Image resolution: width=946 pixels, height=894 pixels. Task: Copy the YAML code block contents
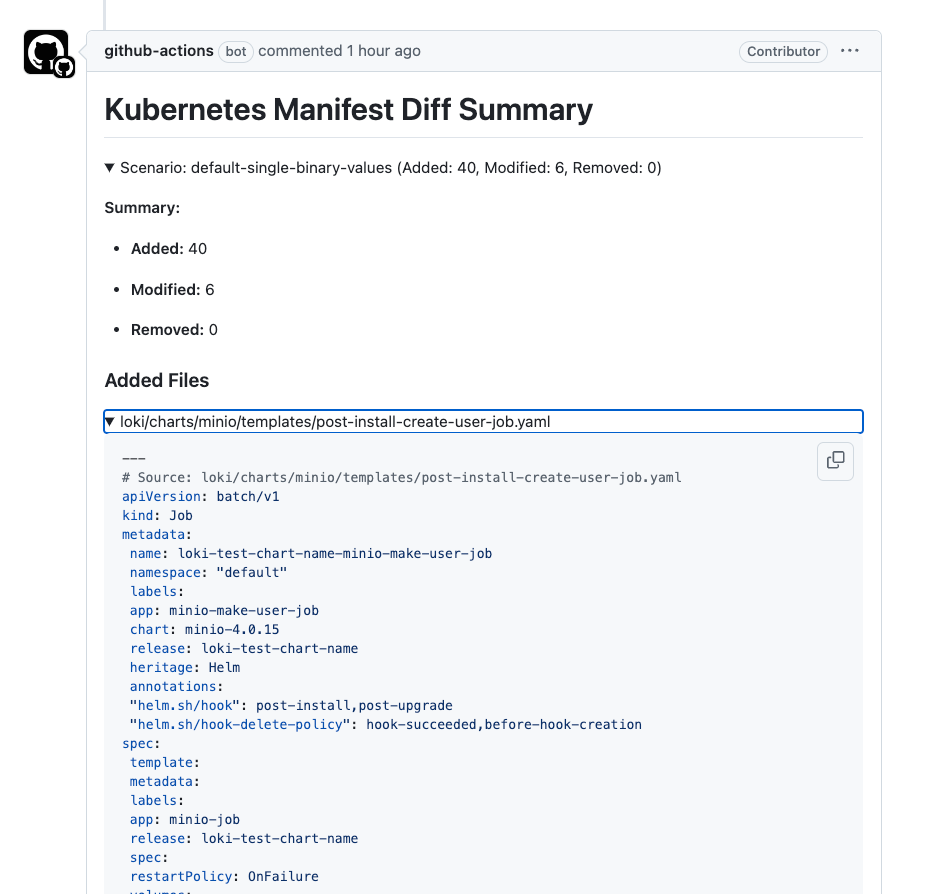[835, 461]
